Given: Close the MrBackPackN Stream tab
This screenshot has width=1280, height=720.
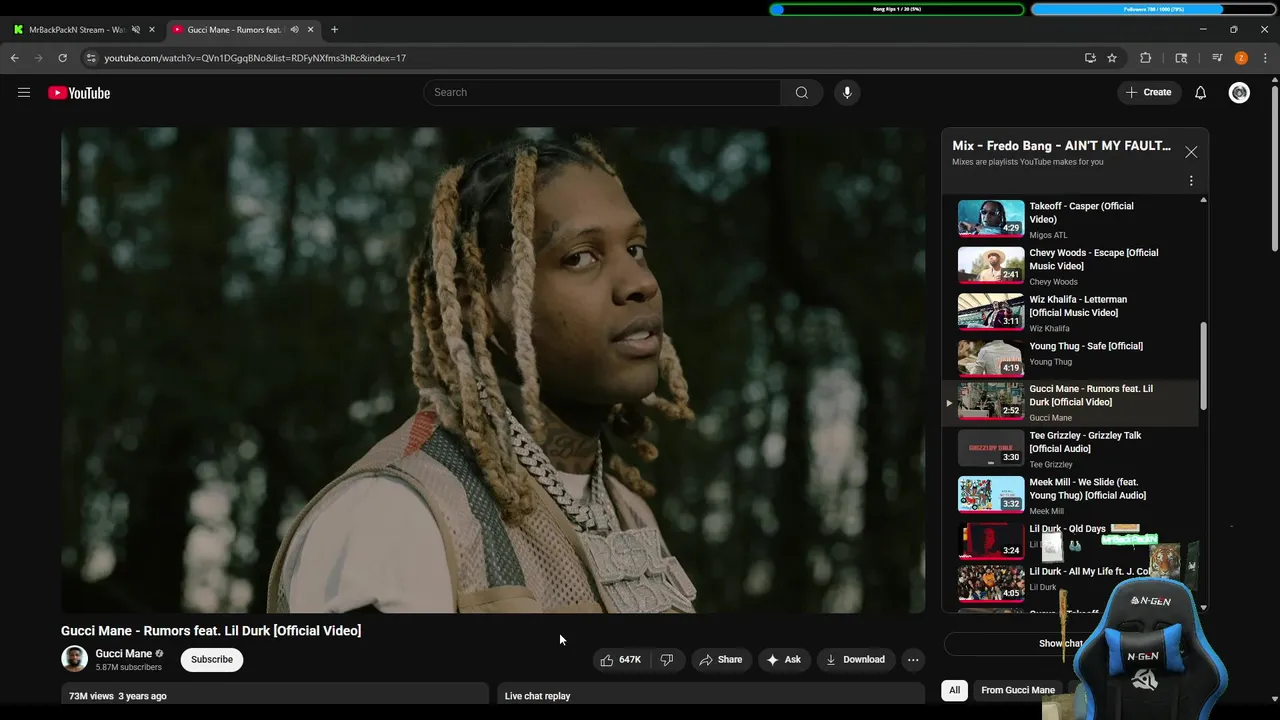Looking at the screenshot, I should click(x=152, y=30).
